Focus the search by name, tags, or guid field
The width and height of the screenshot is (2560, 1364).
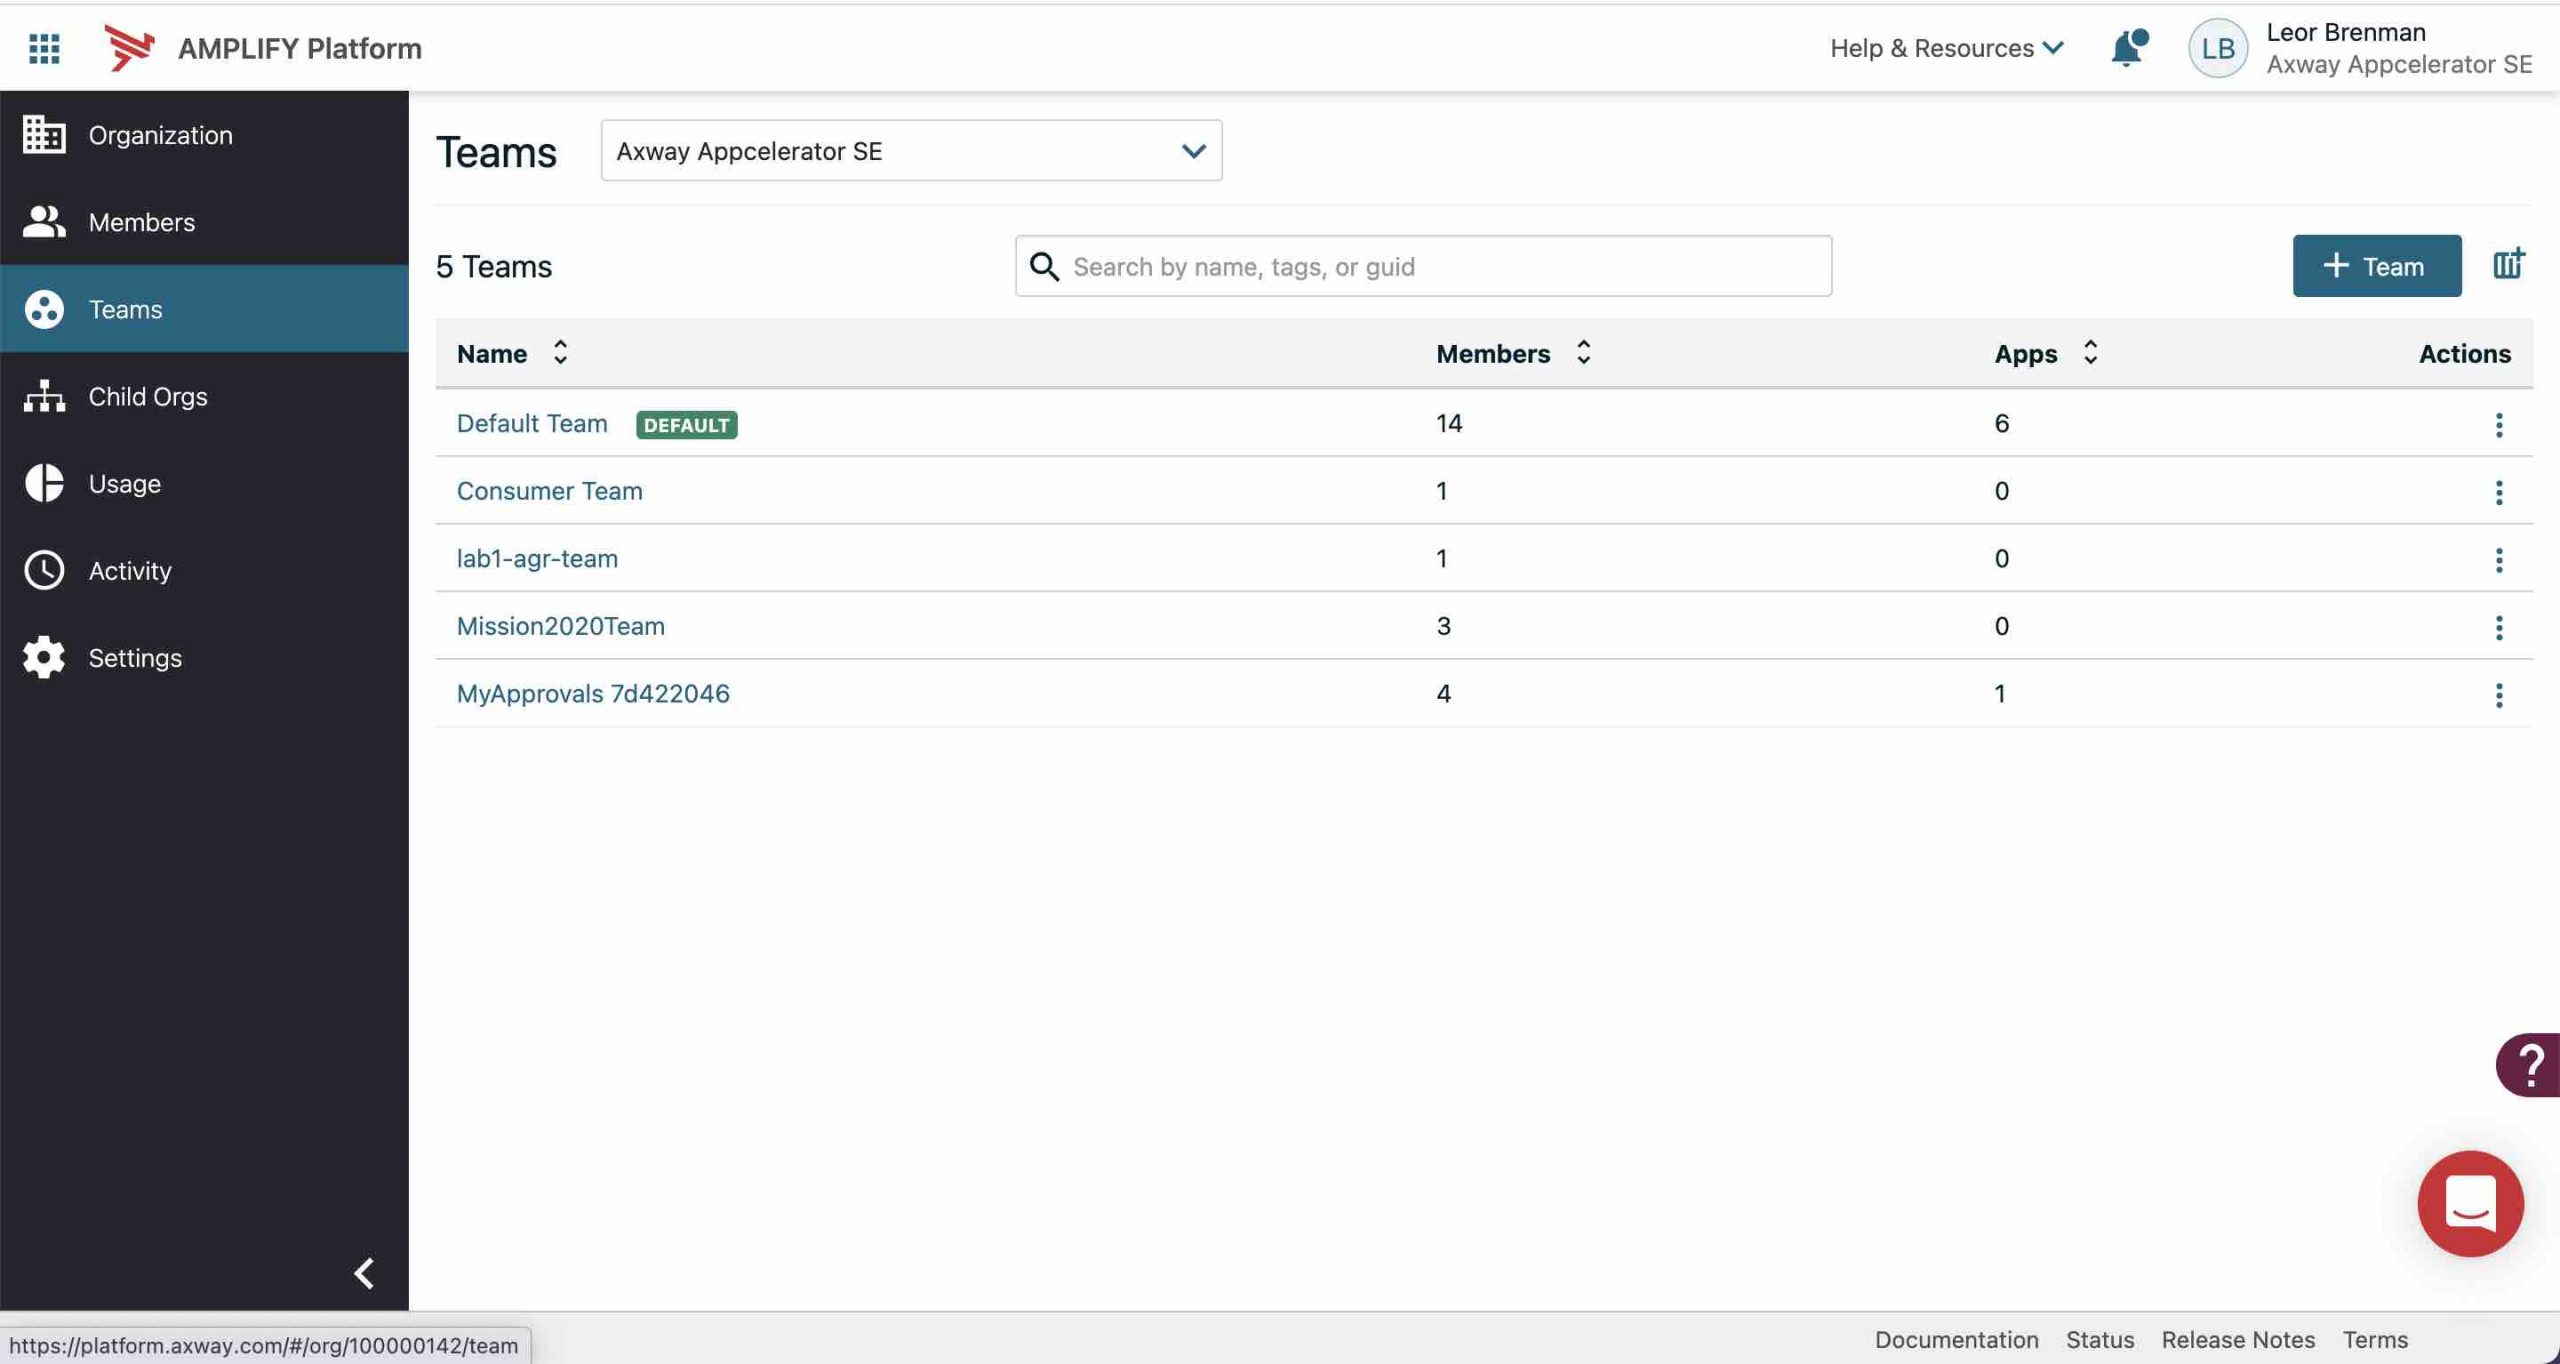[x=1423, y=266]
